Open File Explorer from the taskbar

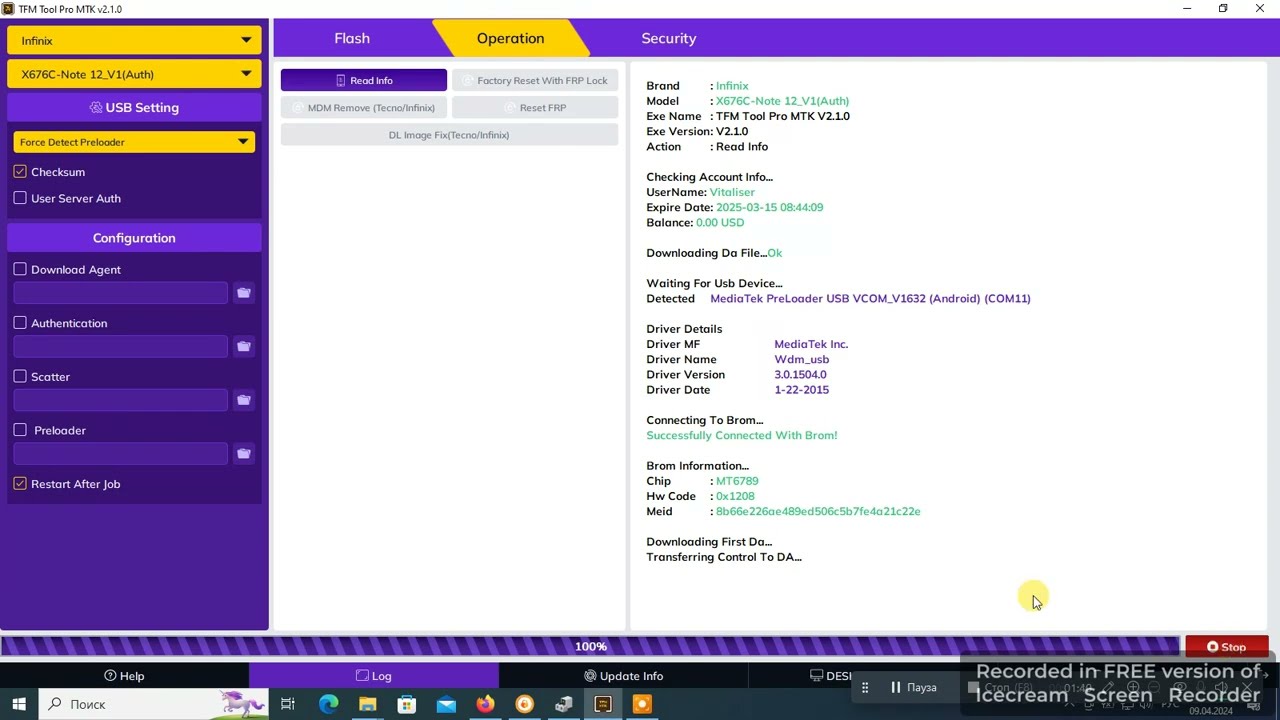[367, 704]
